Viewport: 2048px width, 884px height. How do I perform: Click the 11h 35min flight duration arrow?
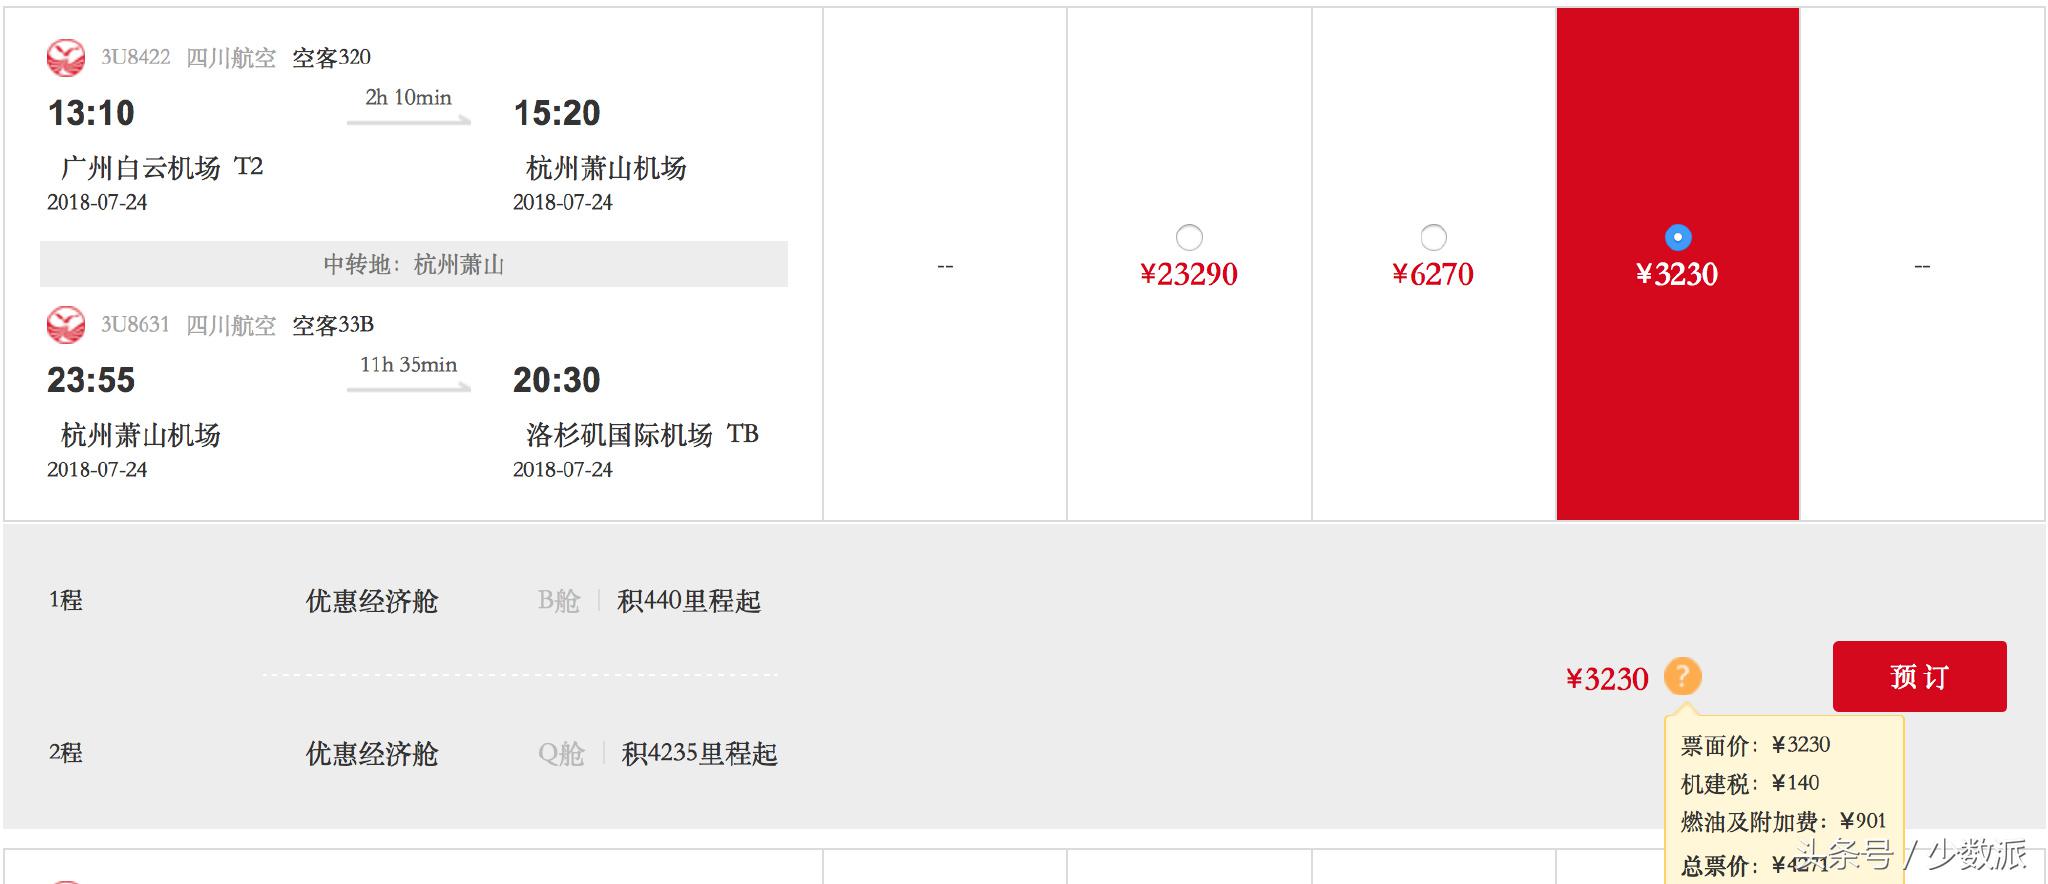pyautogui.click(x=409, y=387)
